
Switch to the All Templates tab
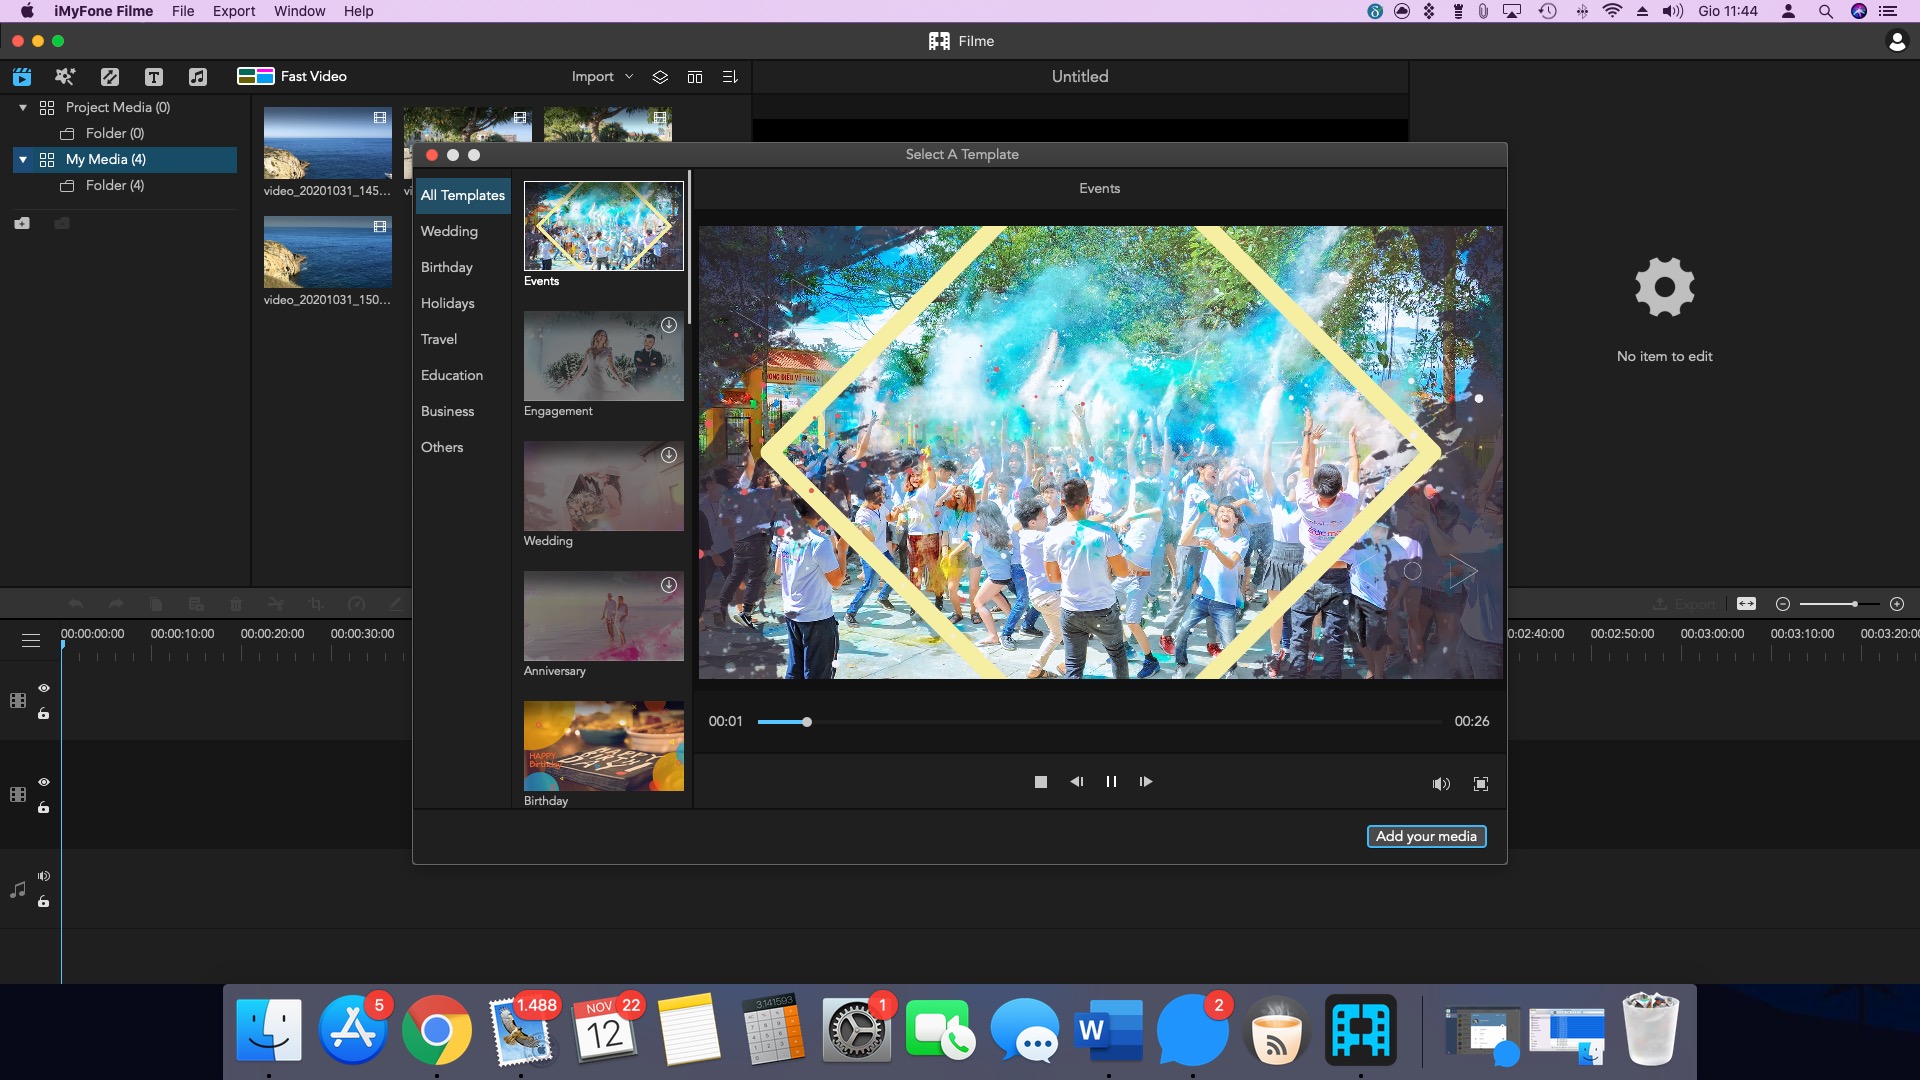click(x=461, y=195)
